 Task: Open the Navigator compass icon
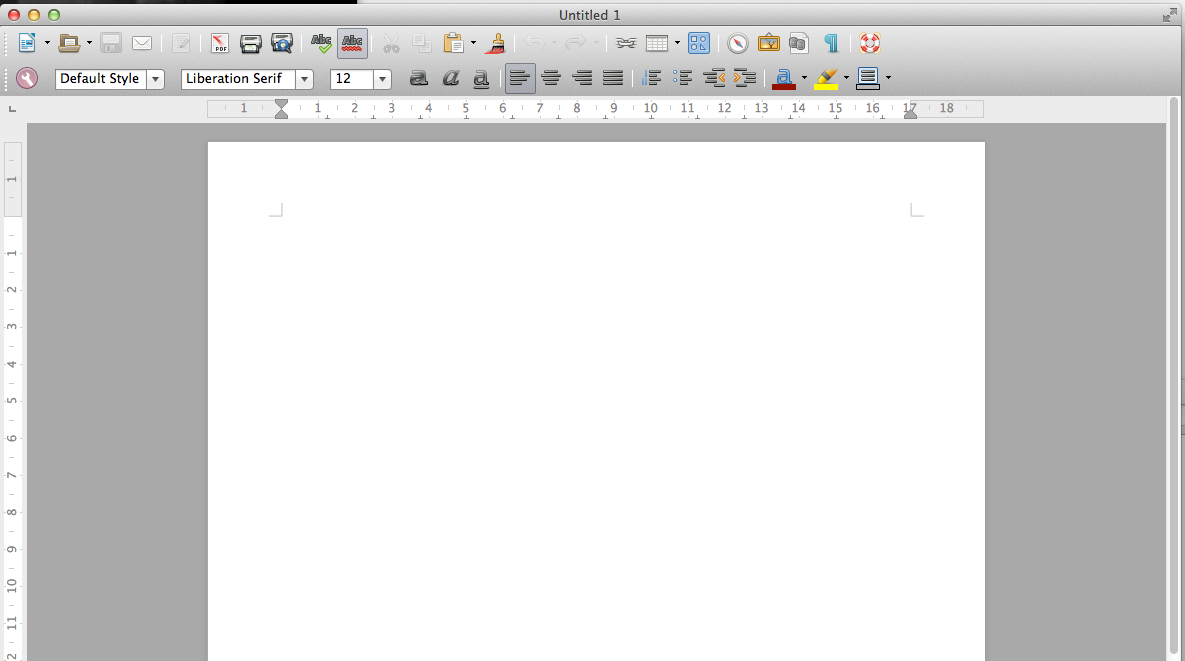click(x=737, y=43)
